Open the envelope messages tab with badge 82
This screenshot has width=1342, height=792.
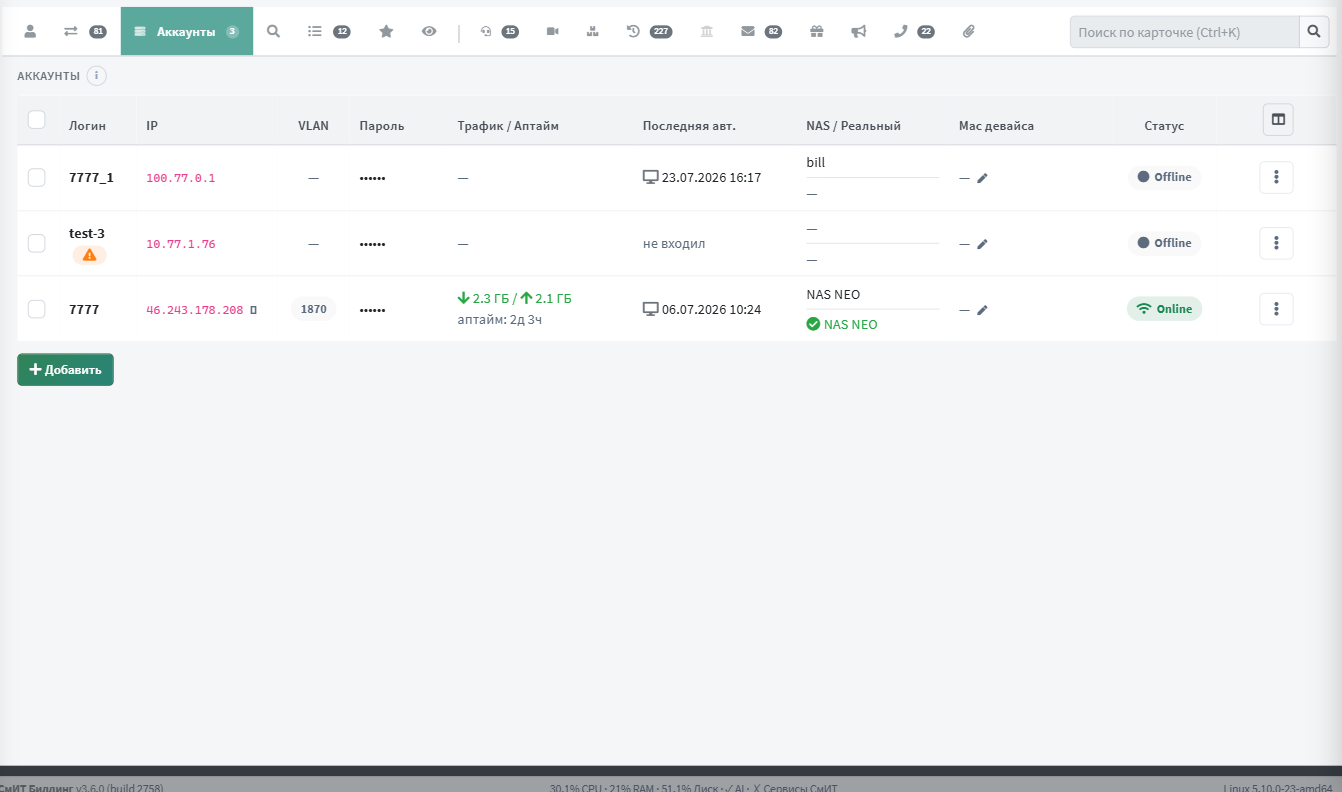761,32
